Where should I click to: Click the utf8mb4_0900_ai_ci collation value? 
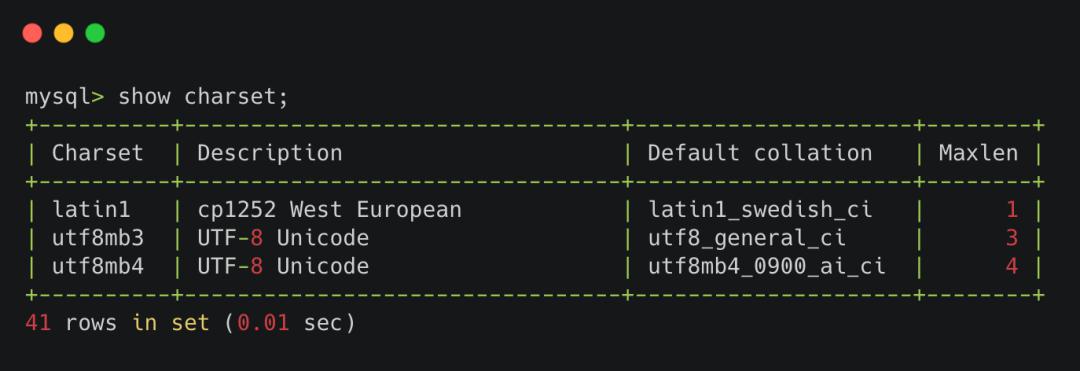coord(767,267)
